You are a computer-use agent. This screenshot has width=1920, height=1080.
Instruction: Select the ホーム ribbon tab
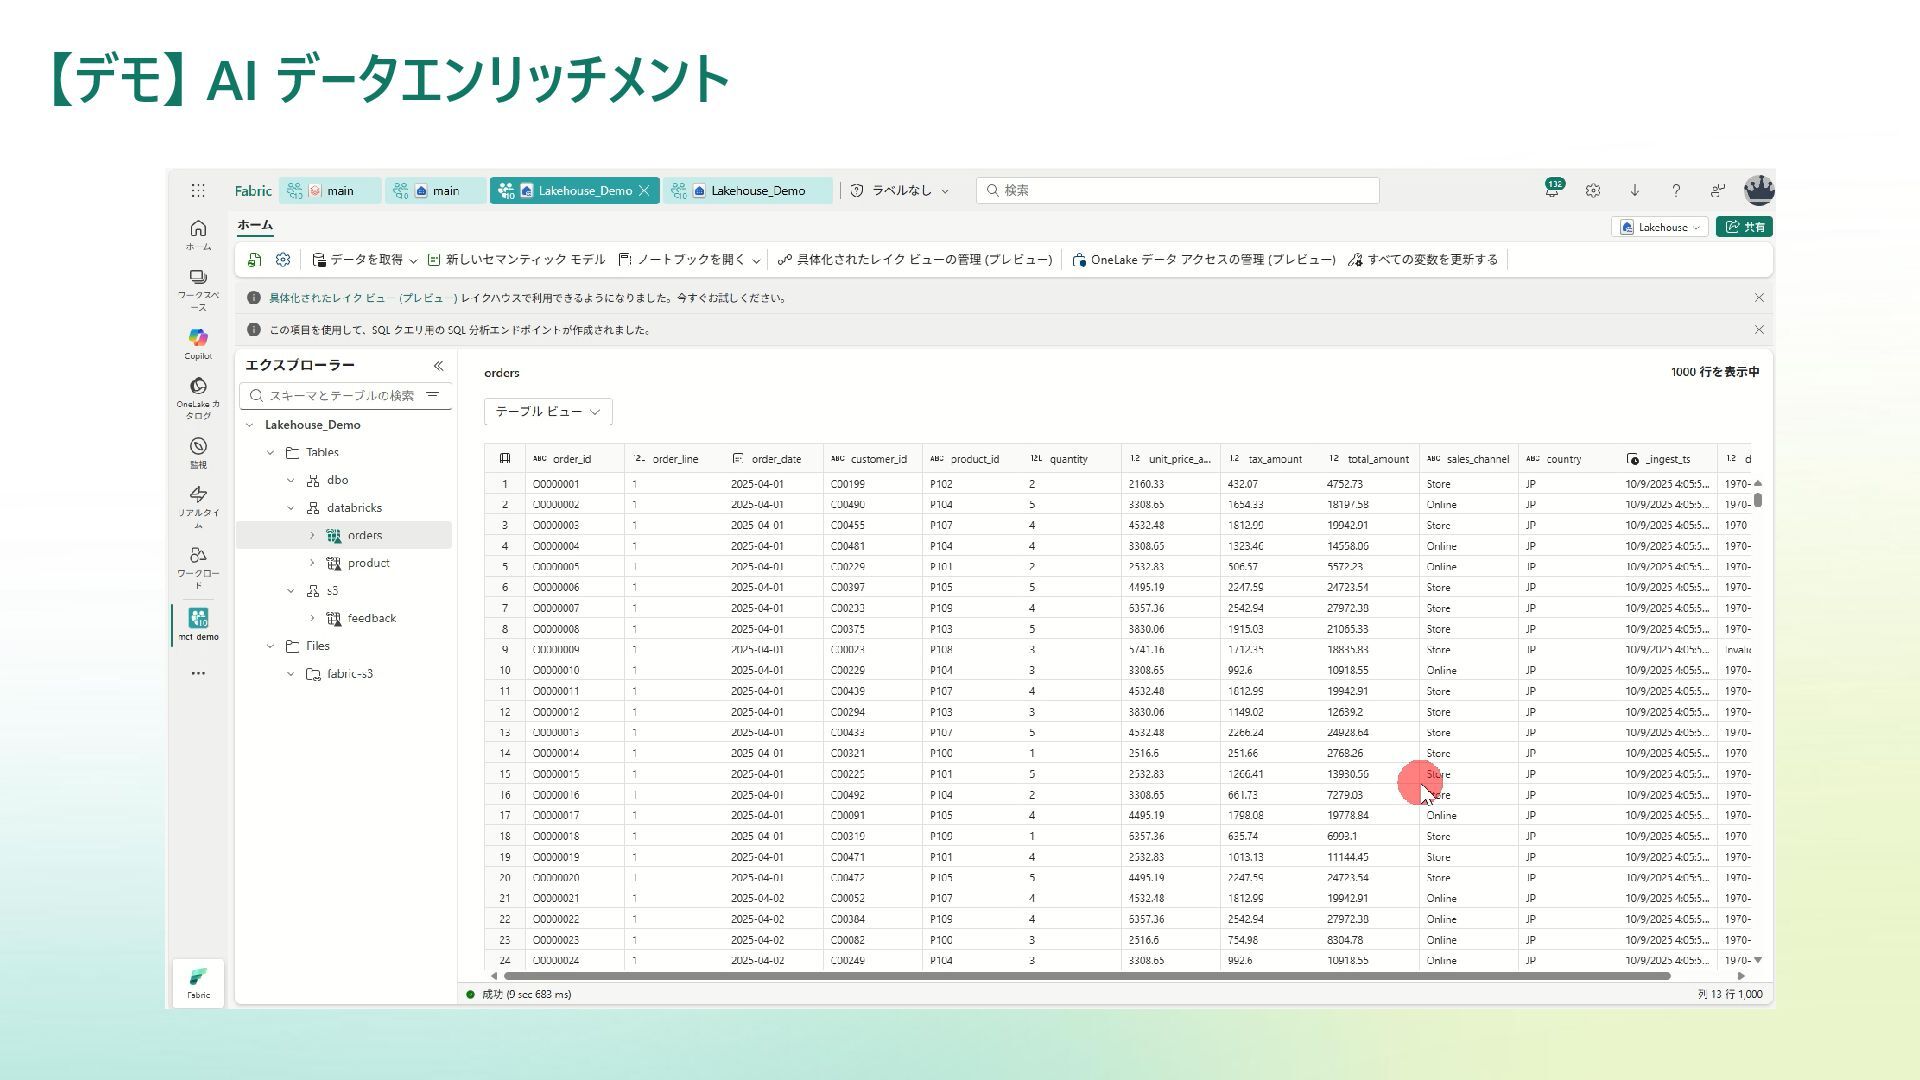(255, 226)
